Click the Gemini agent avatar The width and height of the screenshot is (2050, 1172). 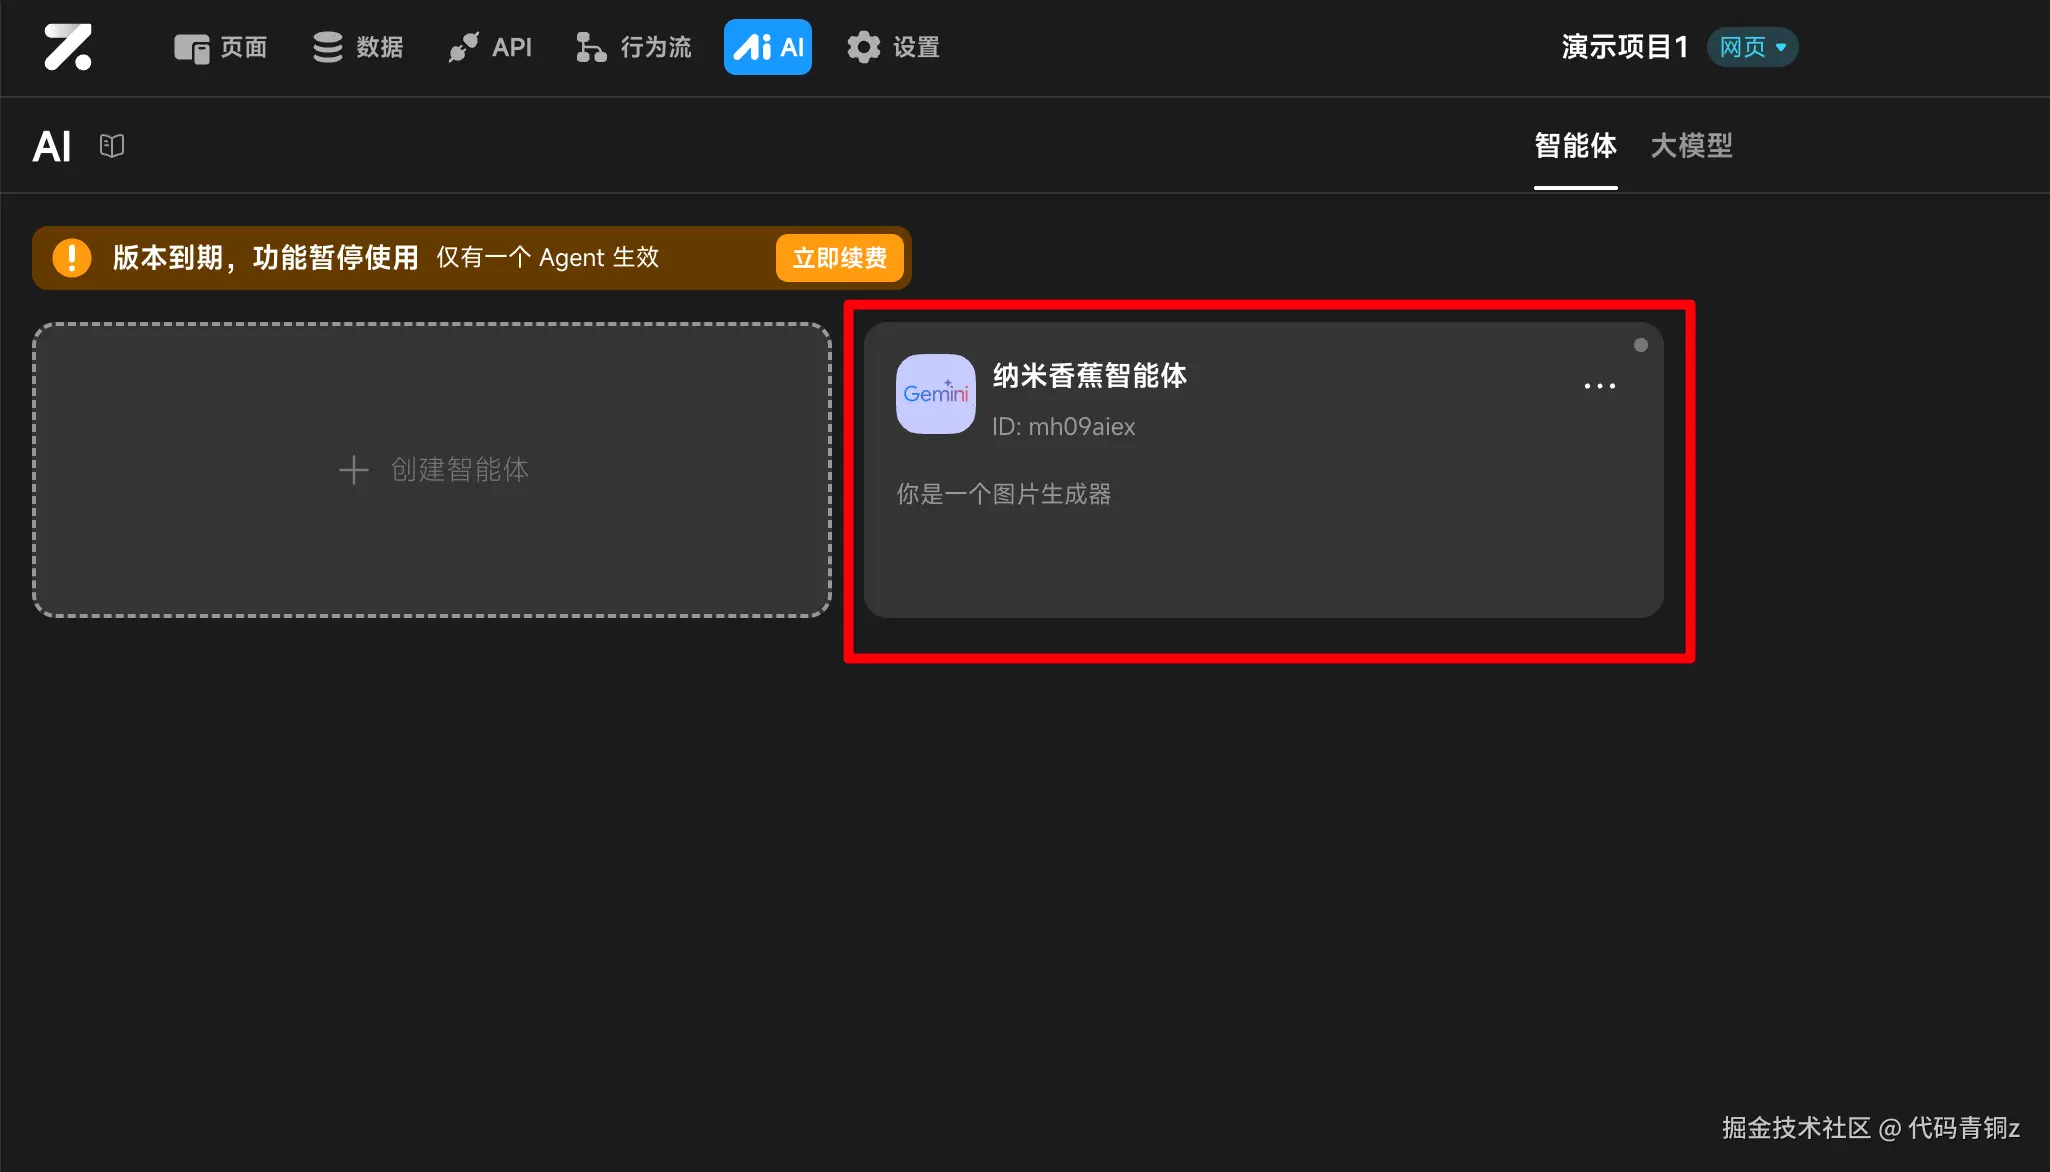tap(935, 394)
